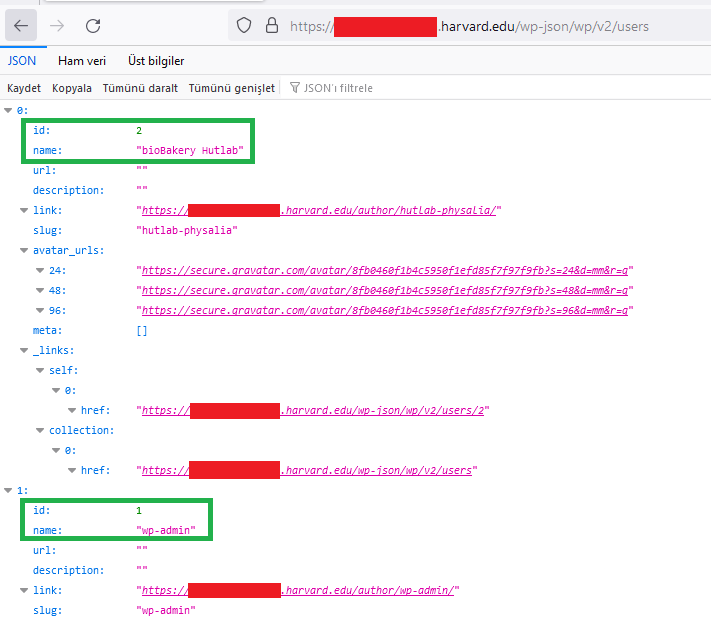Open the shield tracking protection icon

pos(244,26)
